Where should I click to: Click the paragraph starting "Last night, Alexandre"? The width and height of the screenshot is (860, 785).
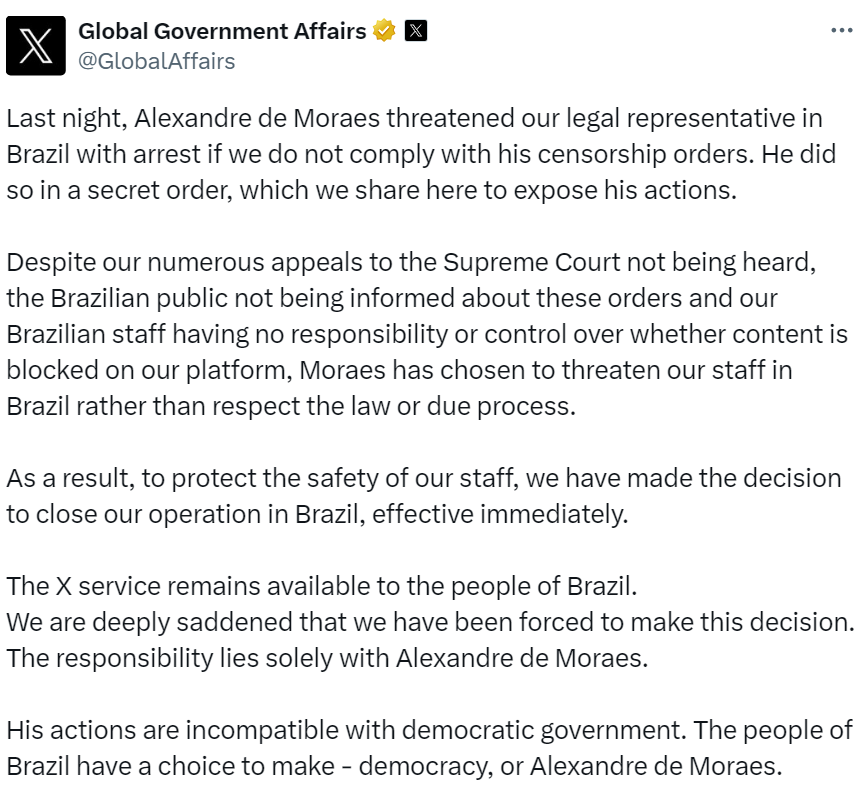tap(420, 155)
